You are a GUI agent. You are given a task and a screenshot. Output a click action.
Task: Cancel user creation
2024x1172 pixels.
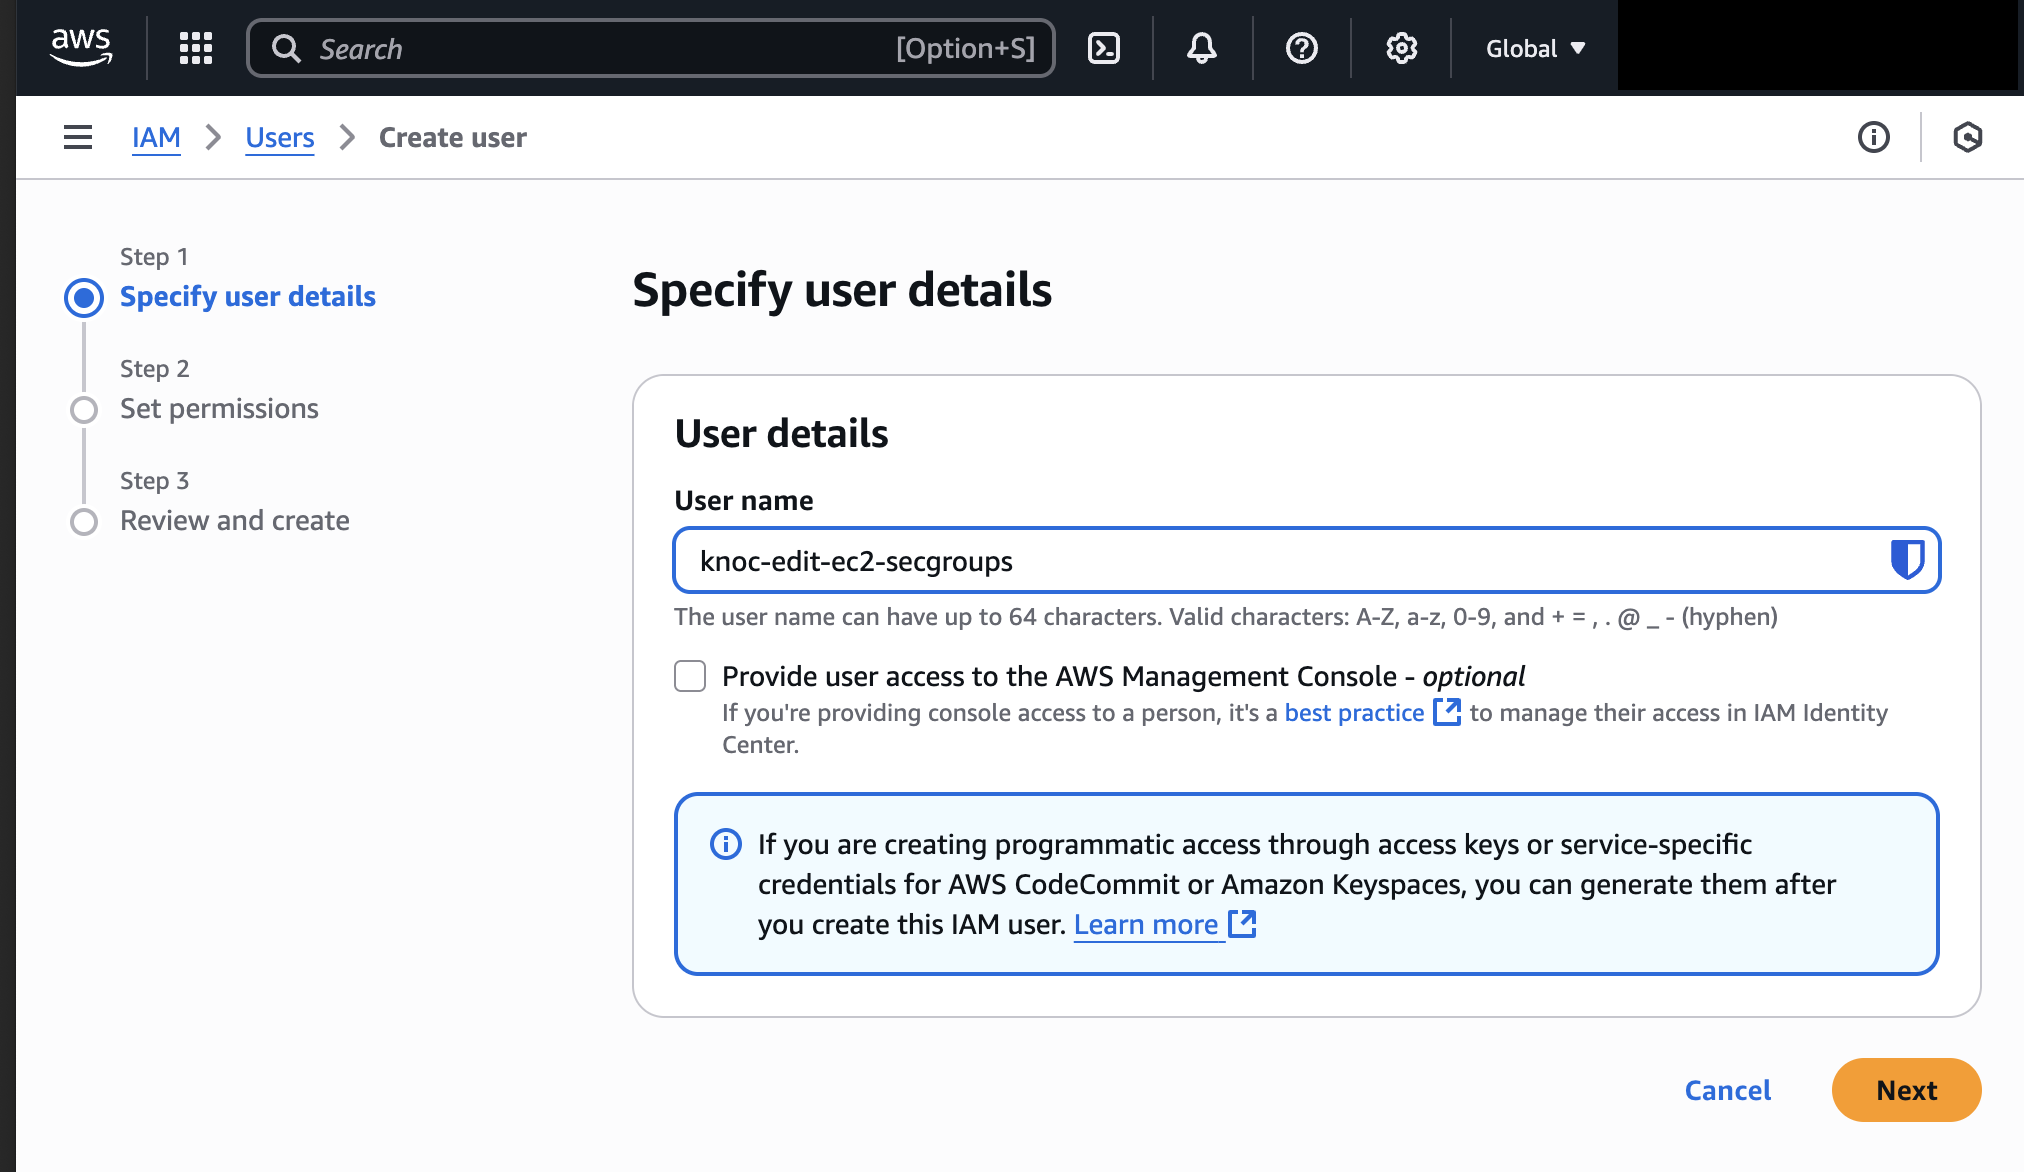click(x=1727, y=1090)
